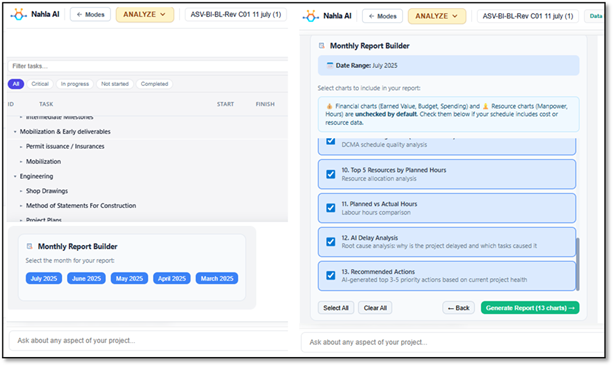Select the ASV-BI-BL-Rev C01 file chip in right panel
The height and width of the screenshot is (366, 614).
[x=527, y=16]
